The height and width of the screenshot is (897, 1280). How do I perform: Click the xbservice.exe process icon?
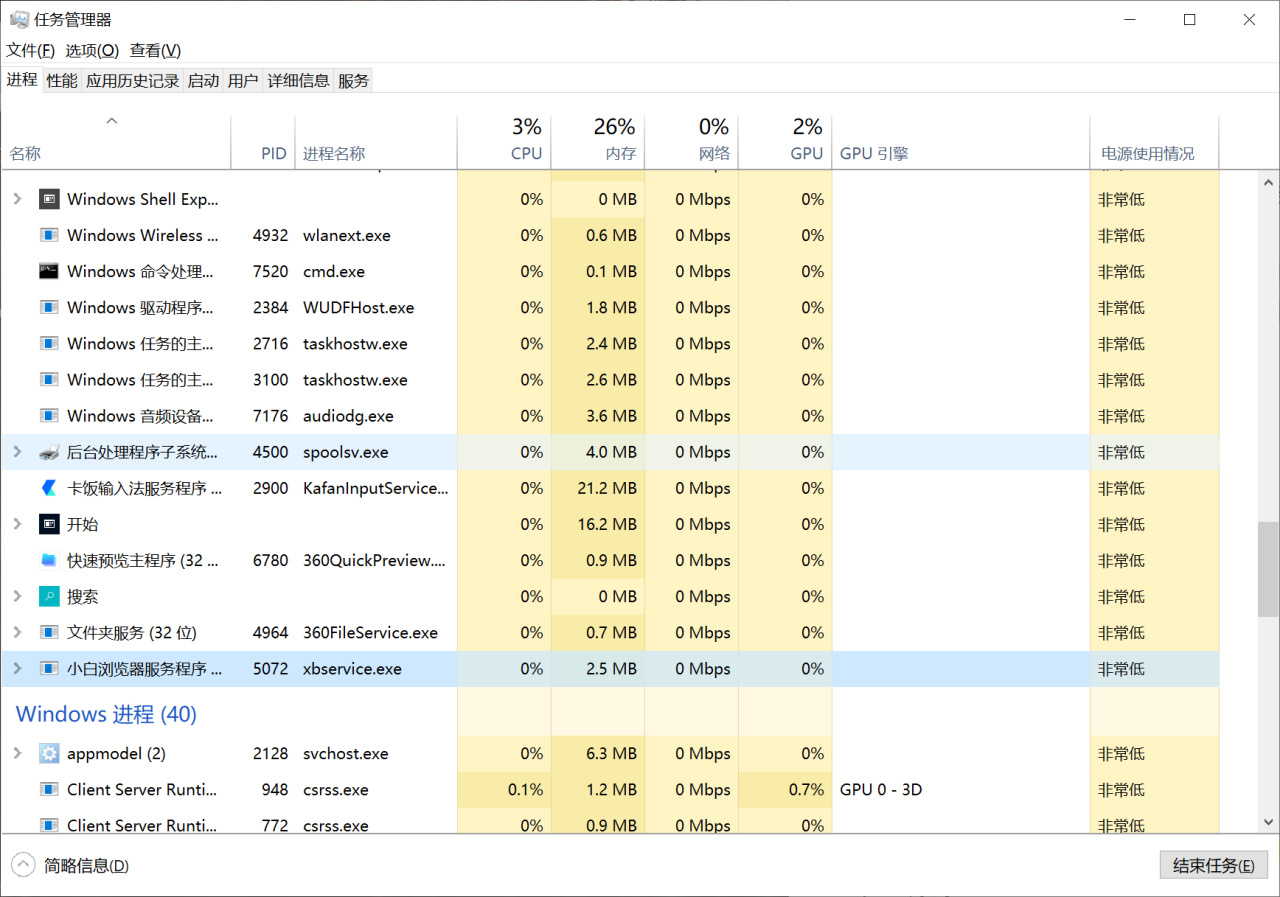pyautogui.click(x=49, y=668)
